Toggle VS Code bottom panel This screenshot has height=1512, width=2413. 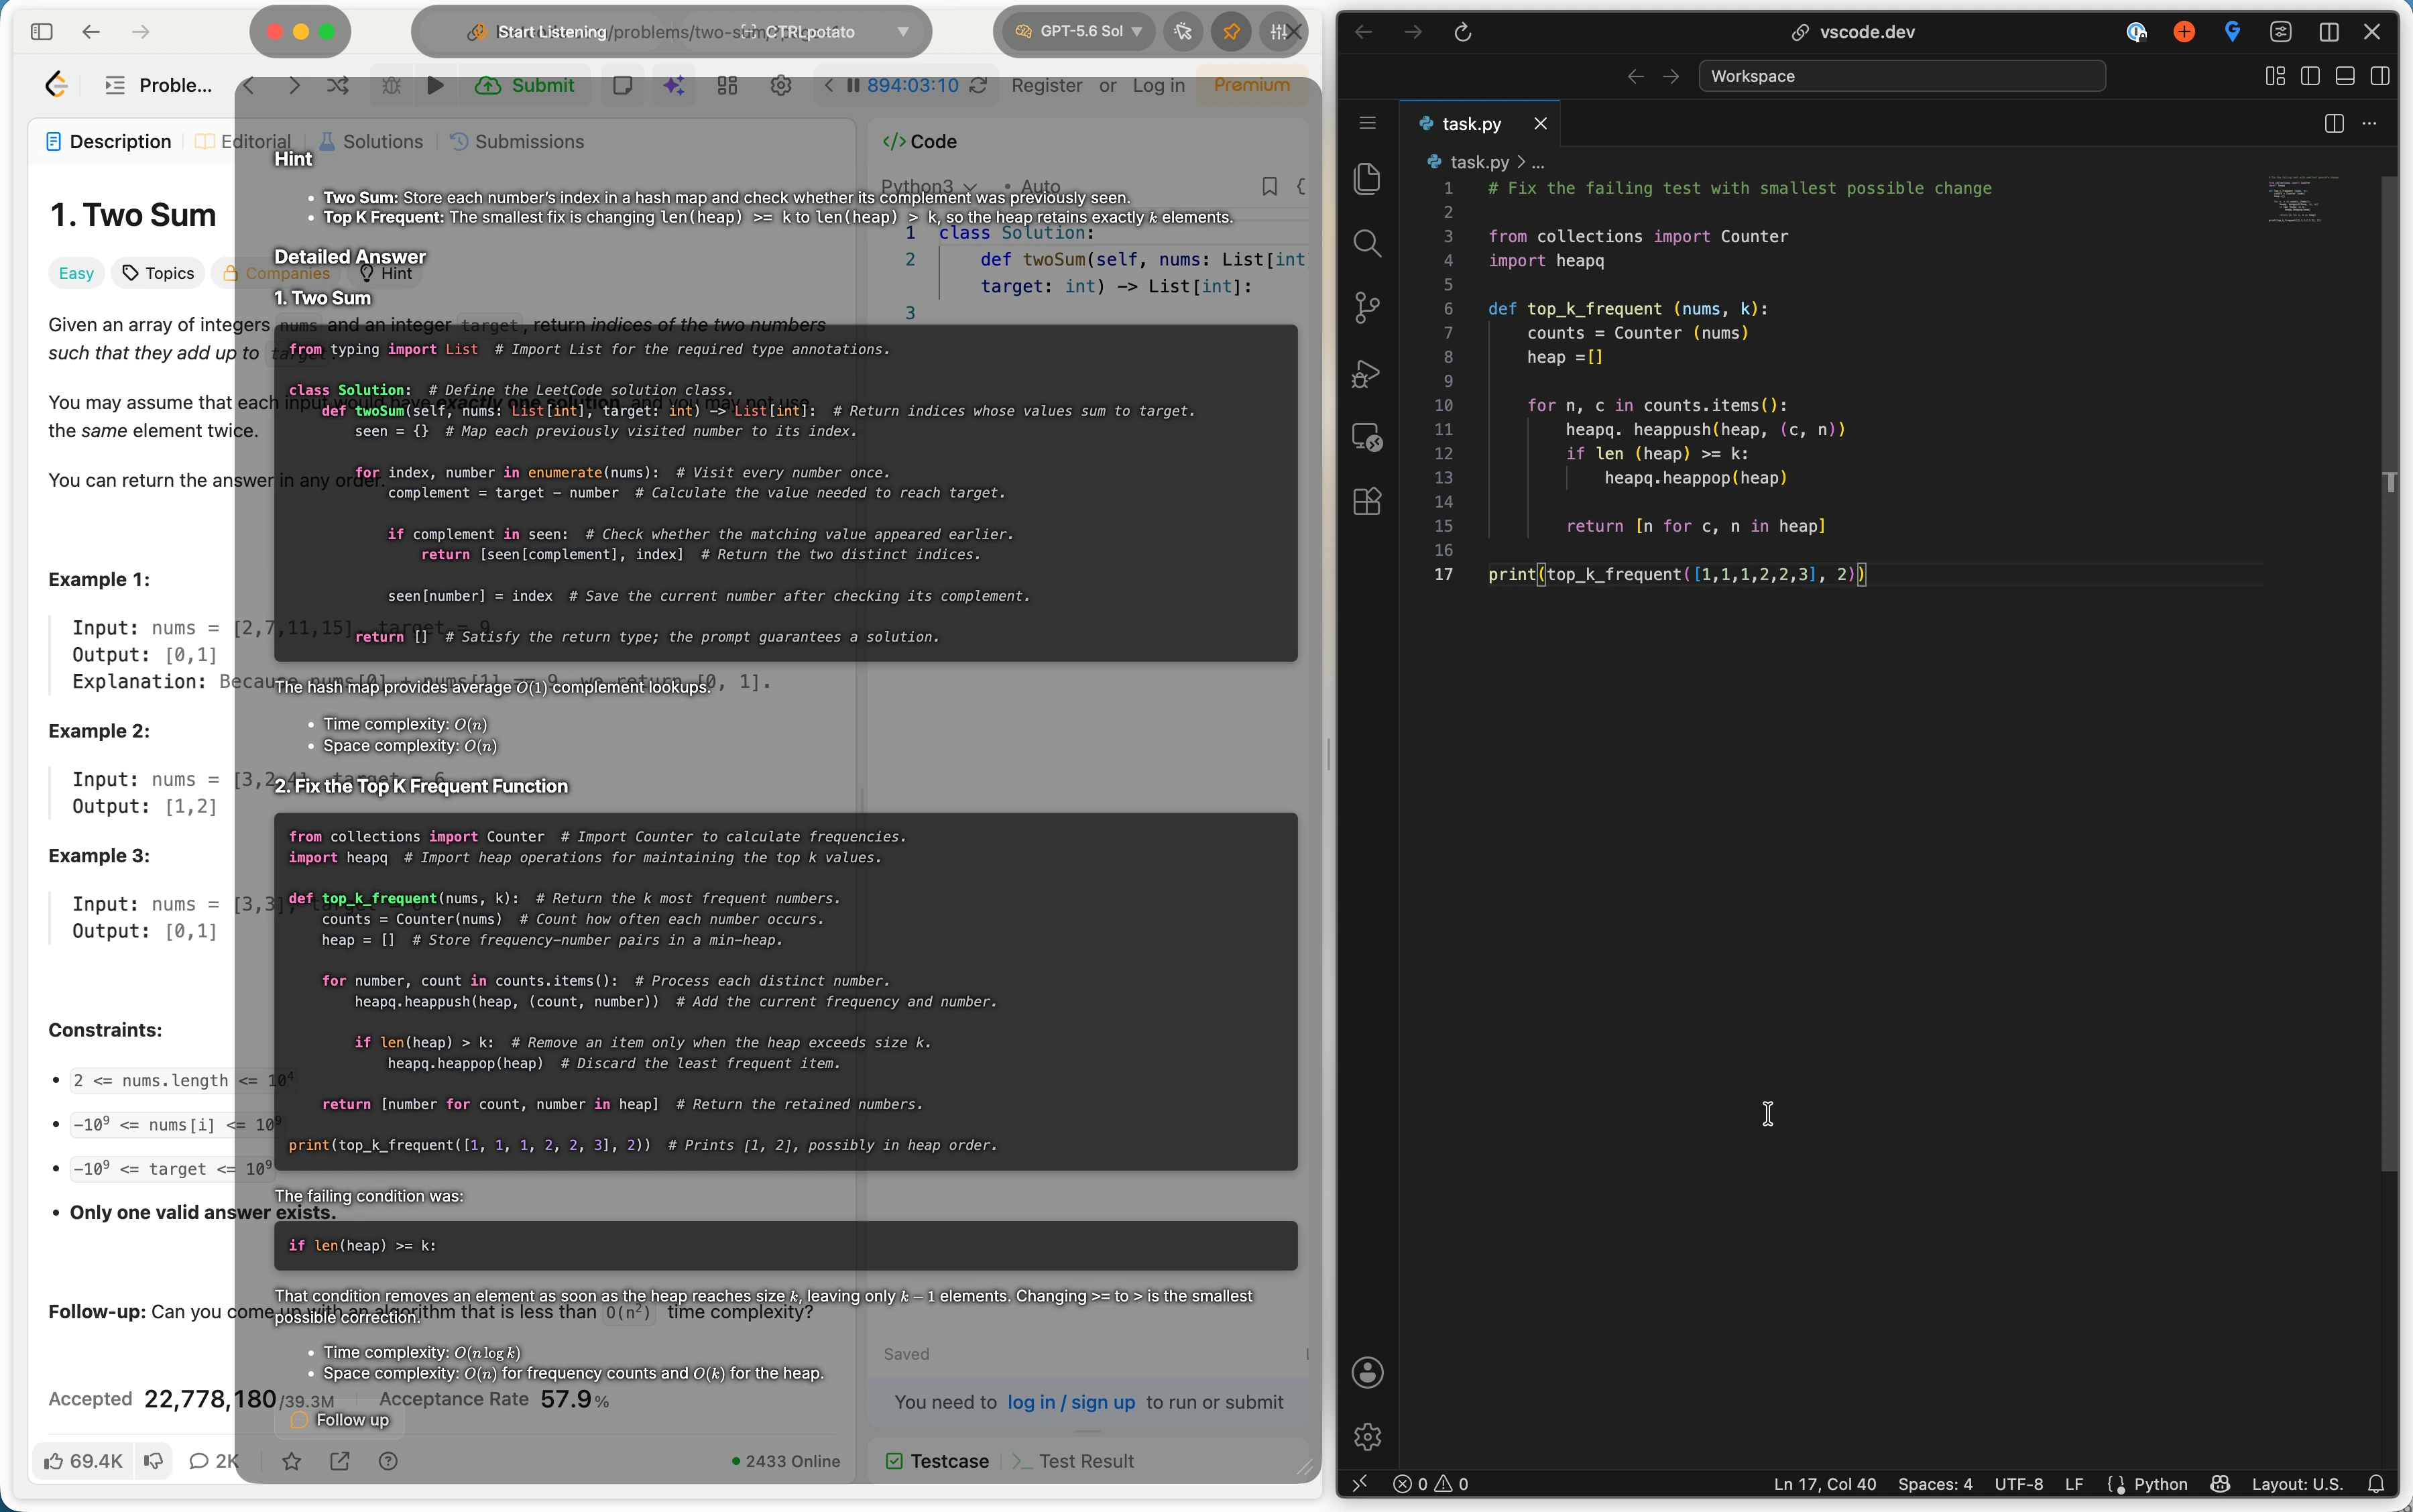point(2345,76)
